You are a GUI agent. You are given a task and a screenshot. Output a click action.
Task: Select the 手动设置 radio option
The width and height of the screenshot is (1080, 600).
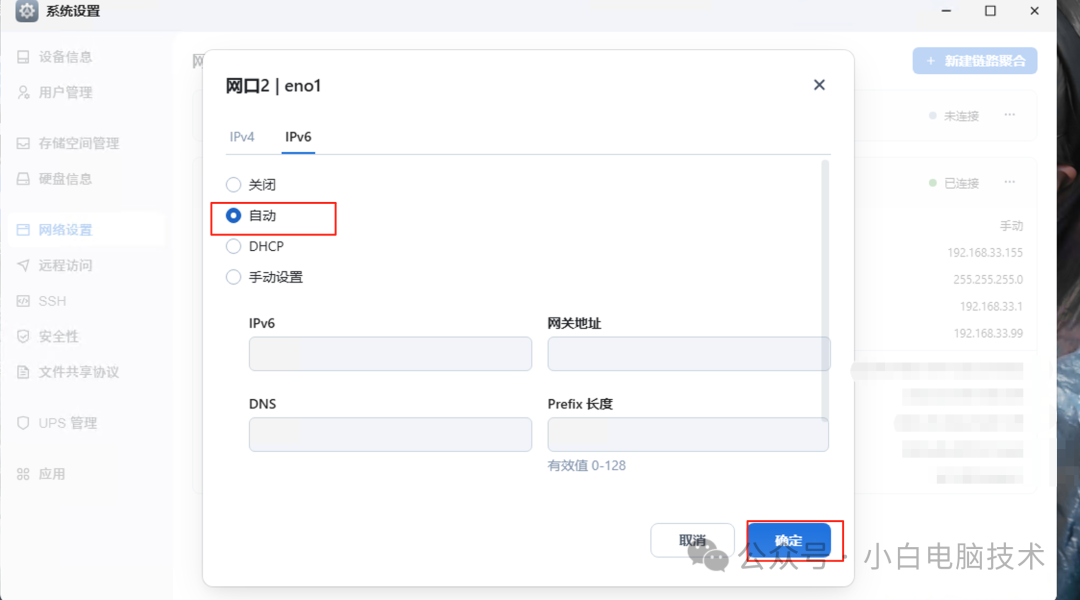point(235,277)
